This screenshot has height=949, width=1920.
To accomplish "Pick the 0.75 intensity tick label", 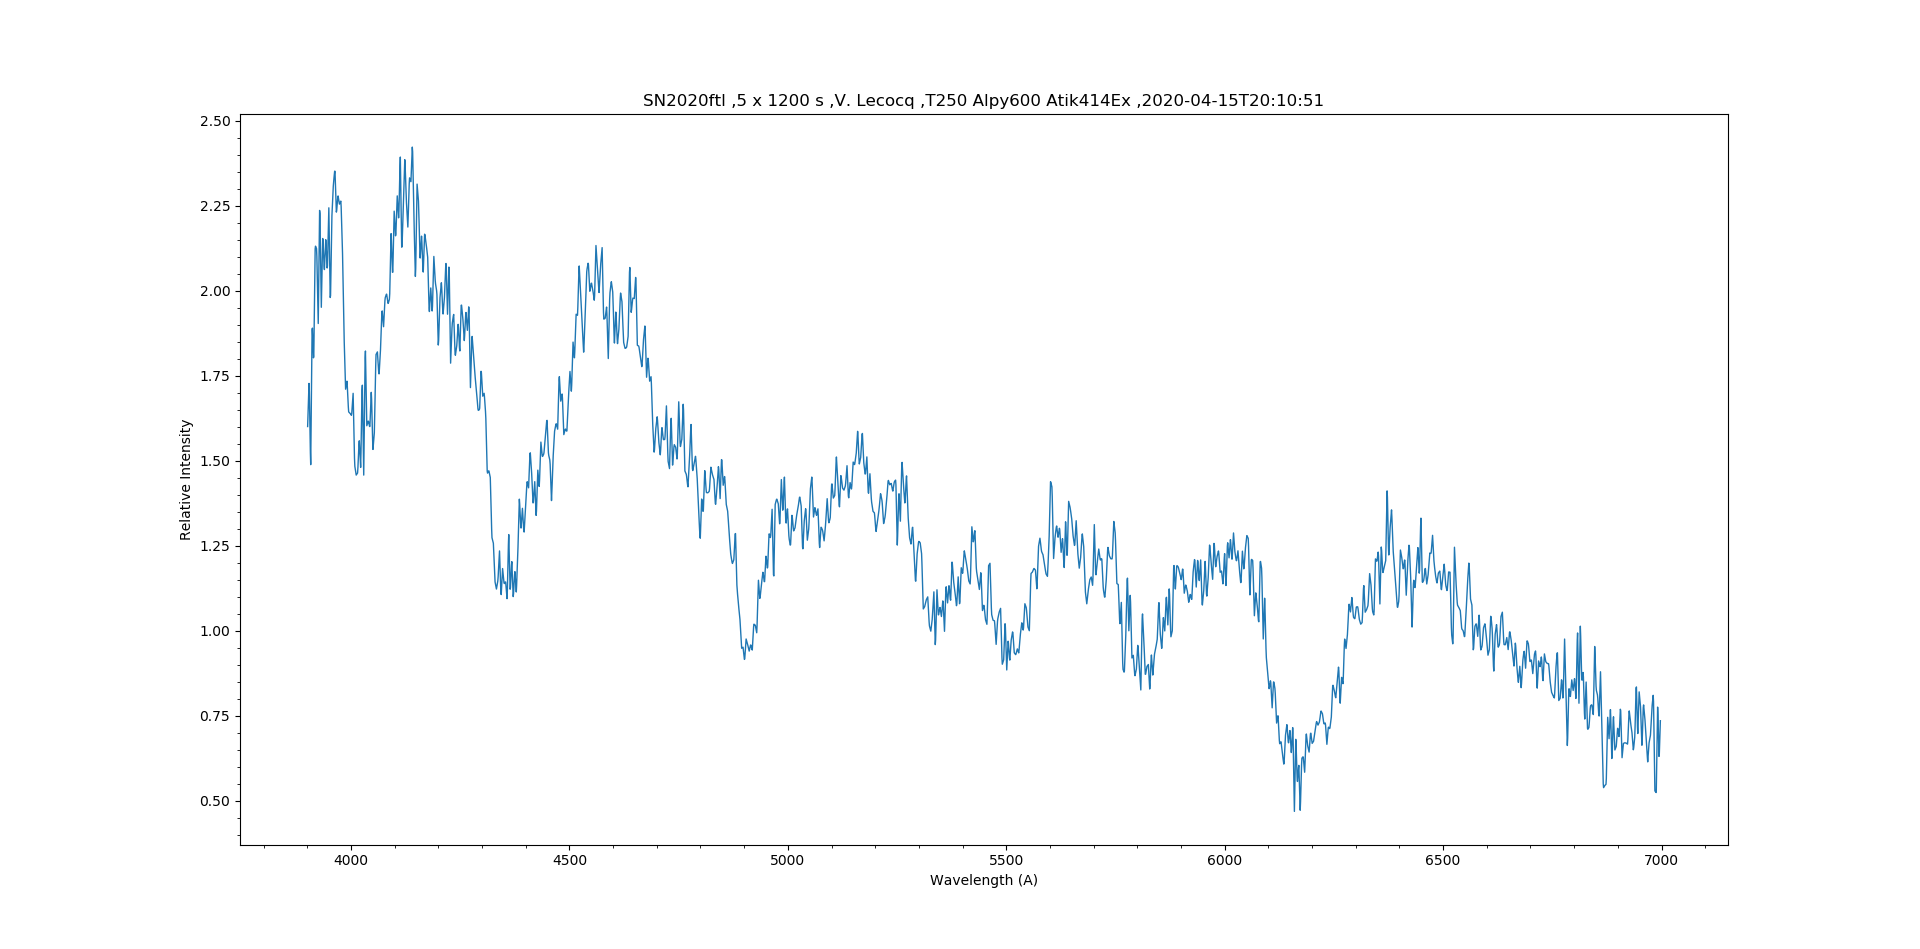I will point(215,717).
